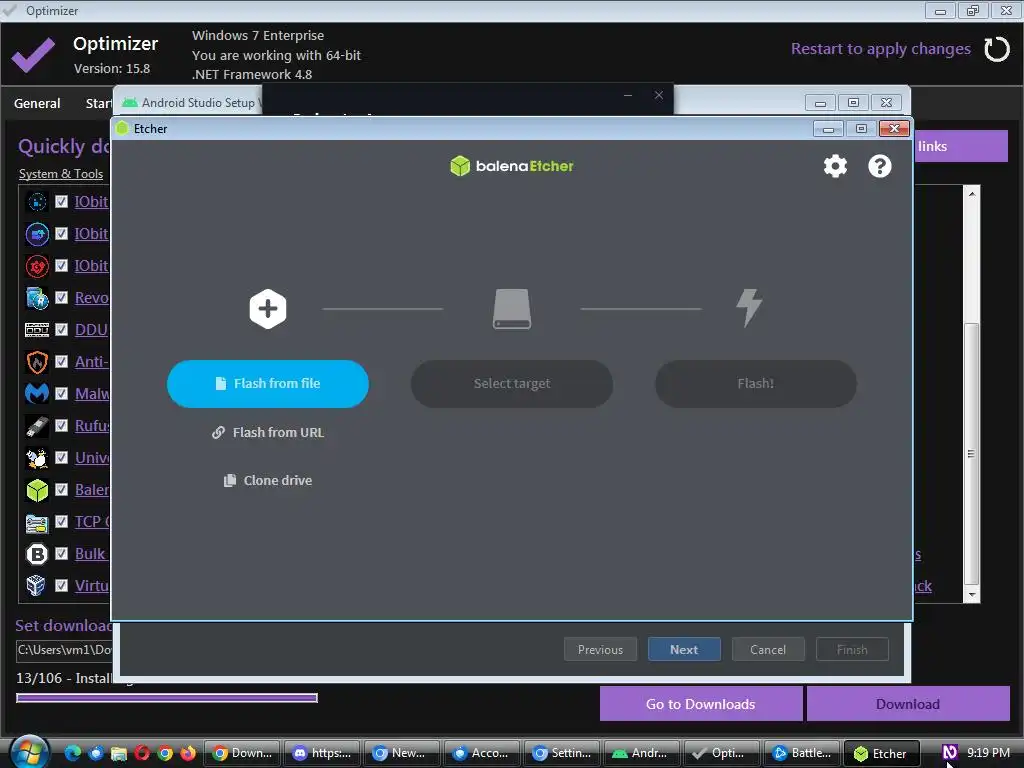
Task: Open balenaEtcher settings gear
Action: [835, 166]
